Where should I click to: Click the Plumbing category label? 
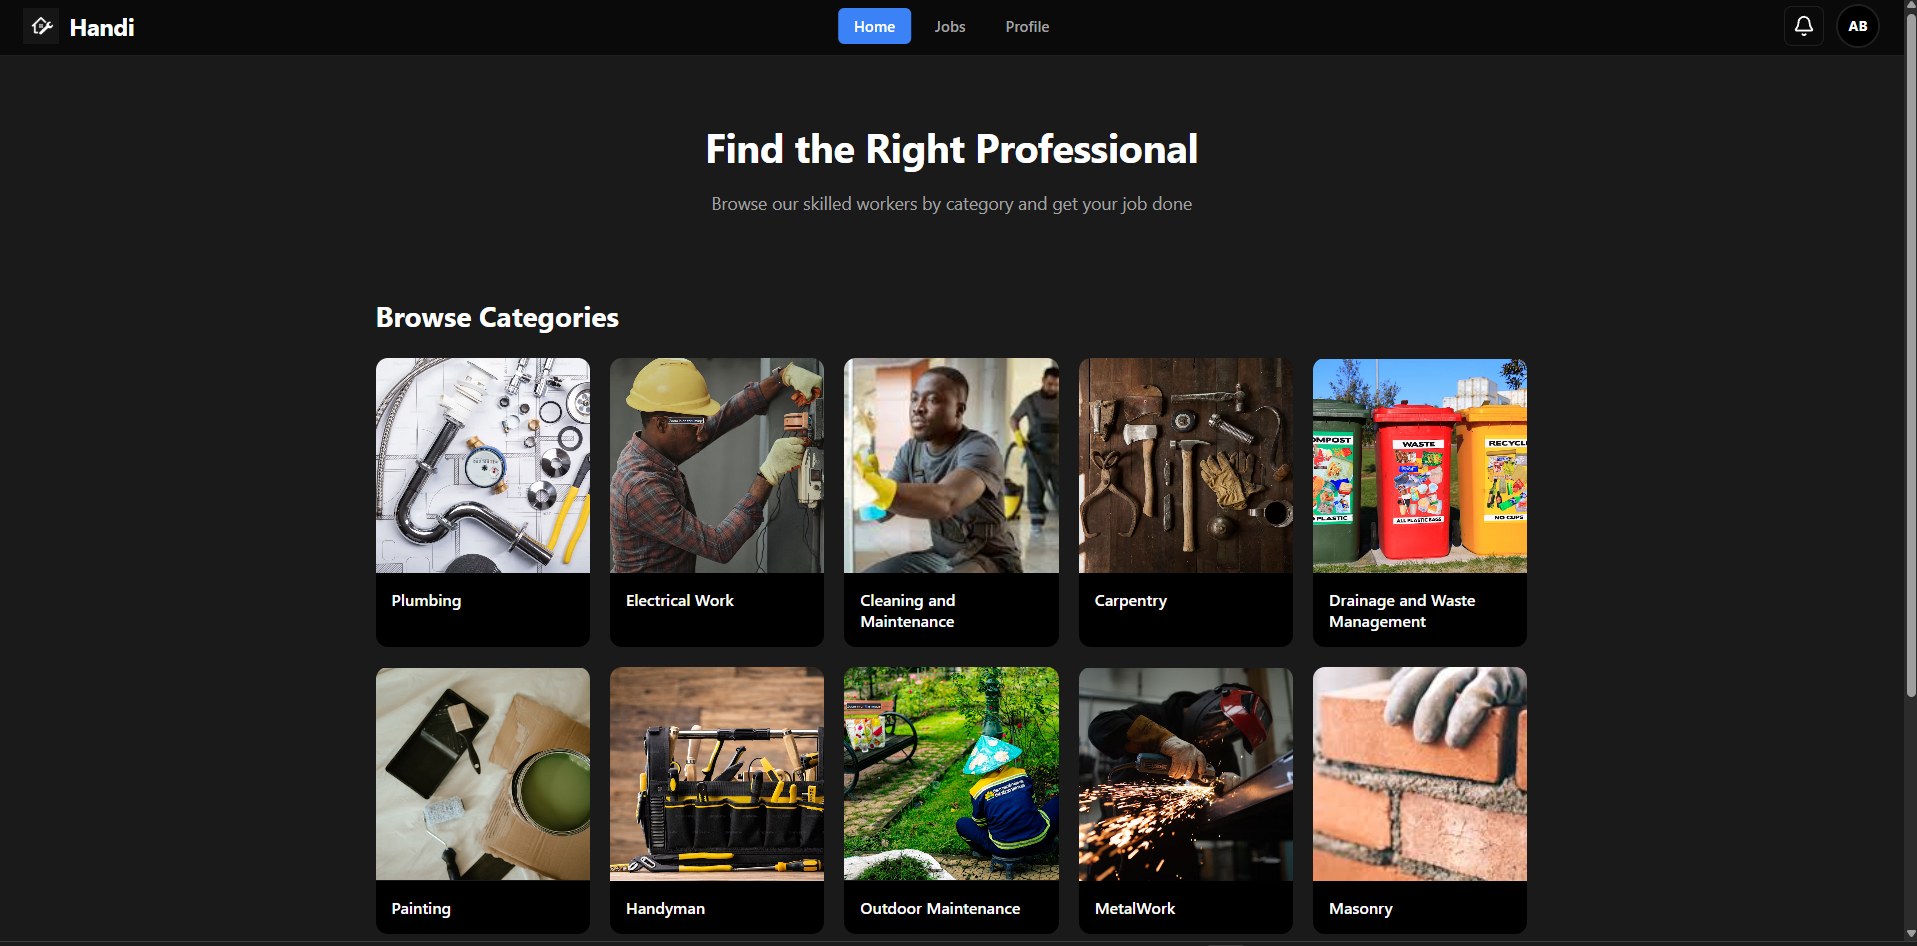pyautogui.click(x=426, y=600)
